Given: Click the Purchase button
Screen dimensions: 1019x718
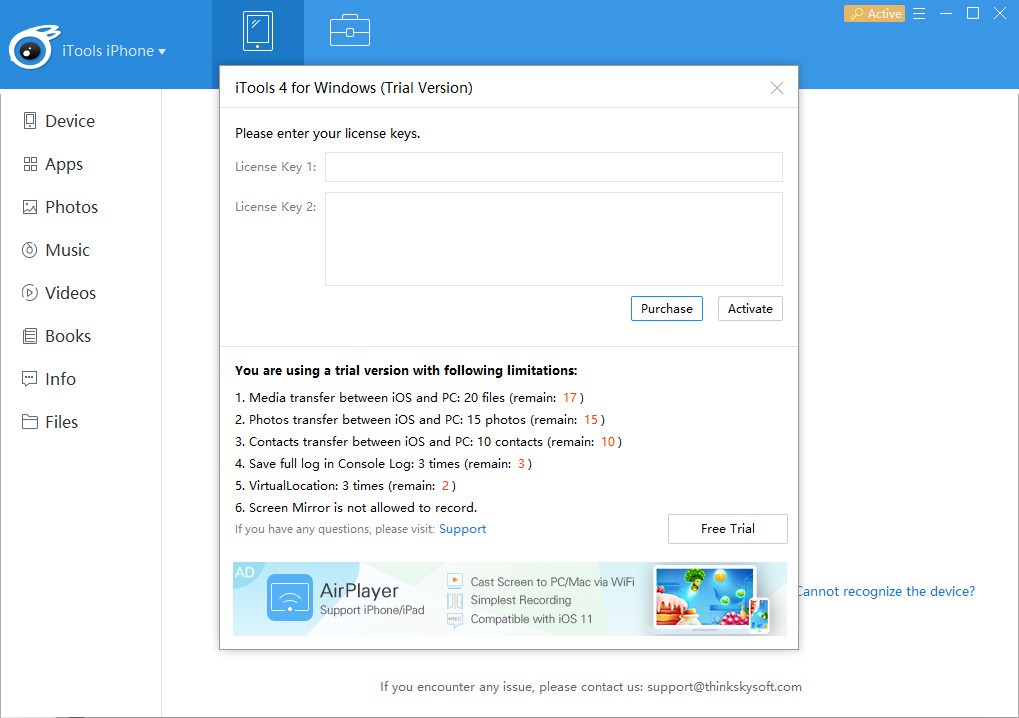Looking at the screenshot, I should [x=666, y=308].
